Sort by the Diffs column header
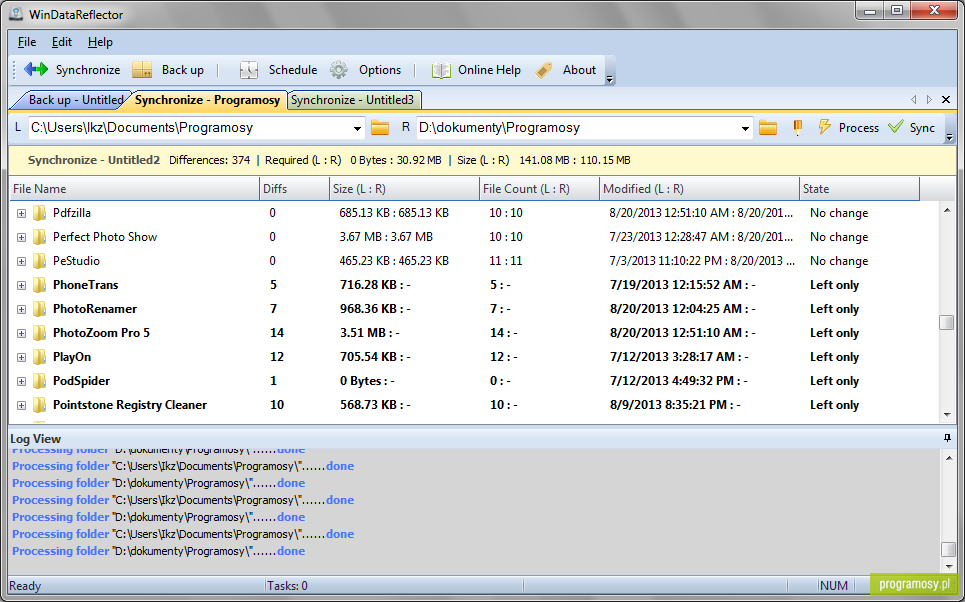Viewport: 965px width, 602px height. (x=294, y=189)
